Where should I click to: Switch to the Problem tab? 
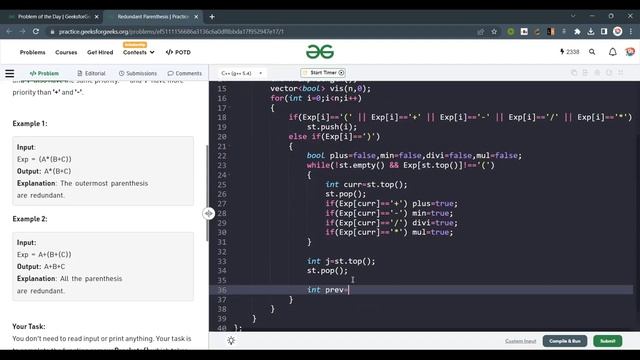(x=44, y=73)
